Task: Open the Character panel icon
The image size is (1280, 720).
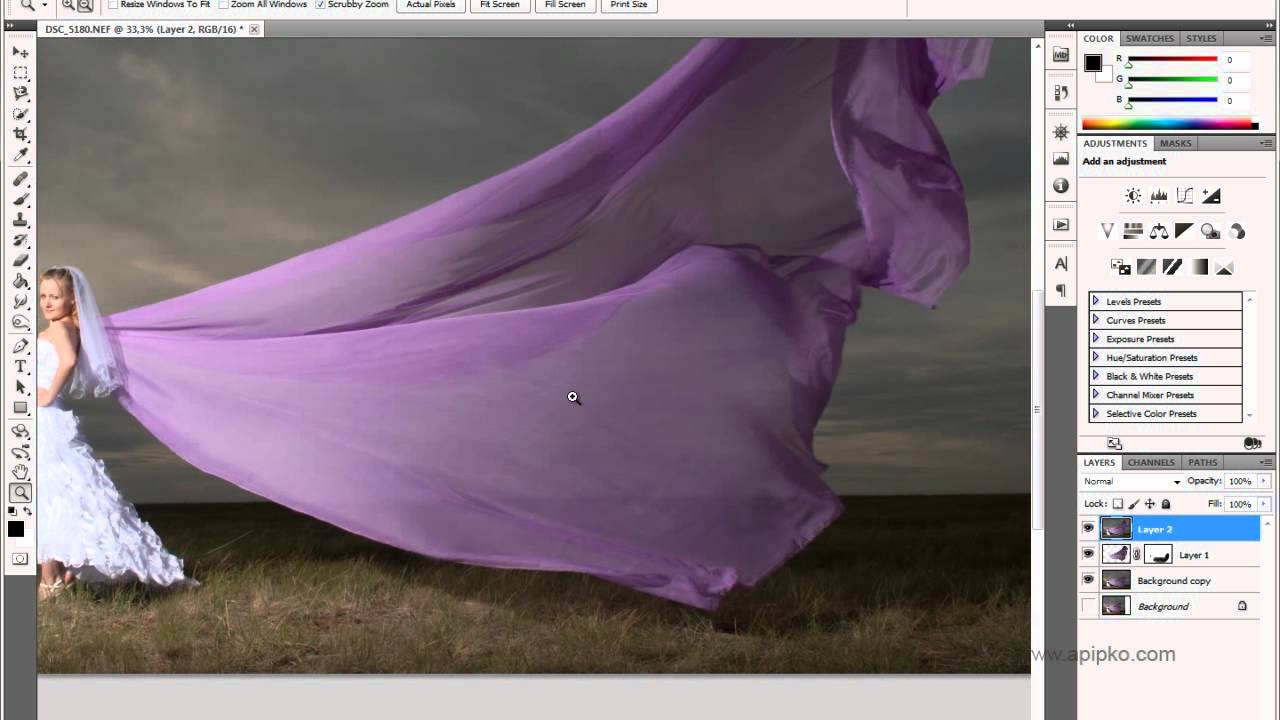Action: [1061, 264]
